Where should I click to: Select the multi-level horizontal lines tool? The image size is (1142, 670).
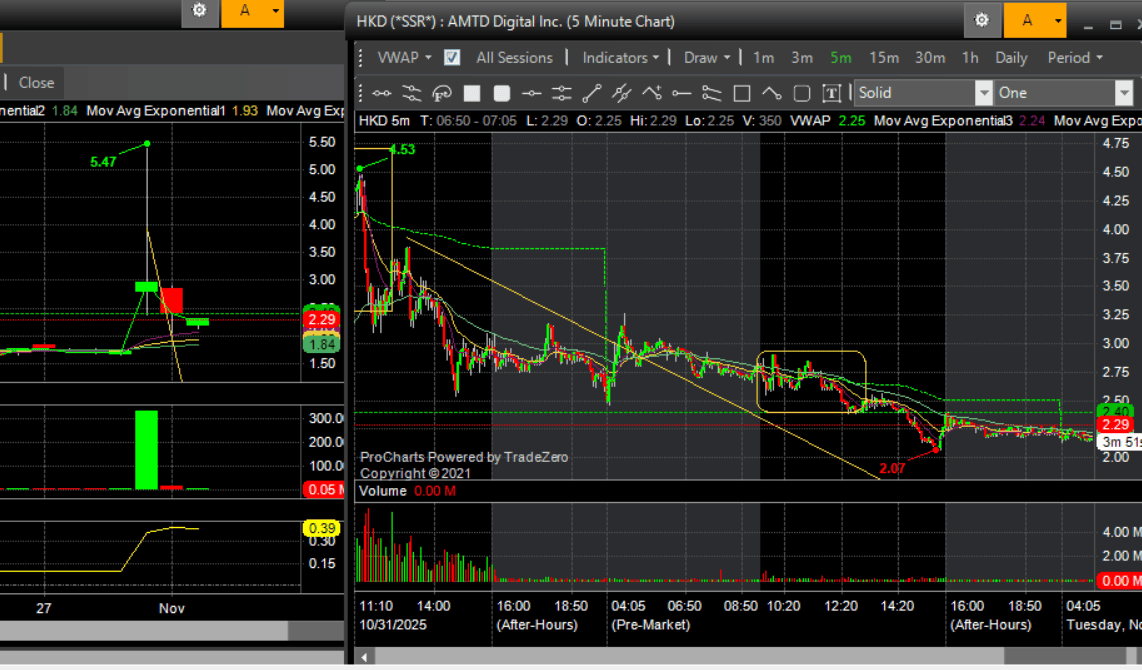tap(562, 93)
